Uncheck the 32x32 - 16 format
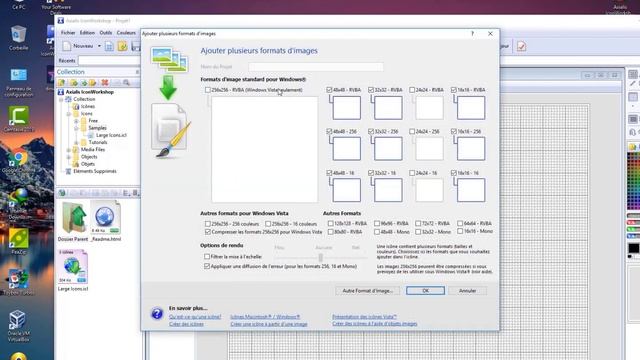This screenshot has width=640, height=360. click(371, 173)
